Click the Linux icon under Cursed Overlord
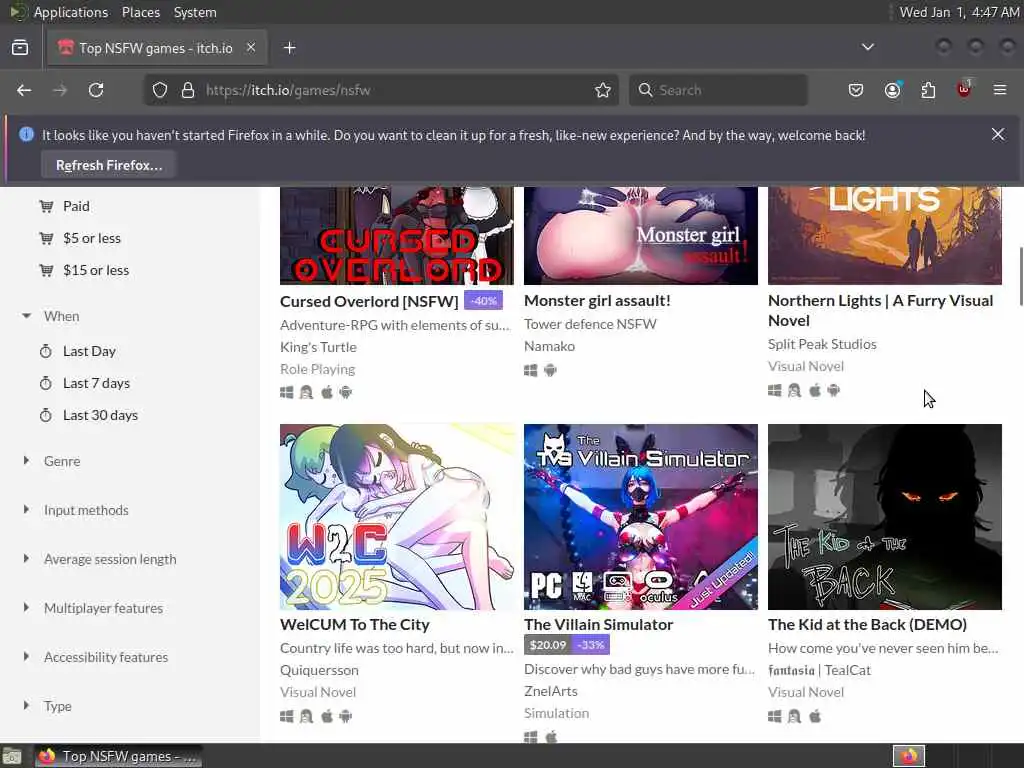The width and height of the screenshot is (1024, 768). pyautogui.click(x=306, y=392)
